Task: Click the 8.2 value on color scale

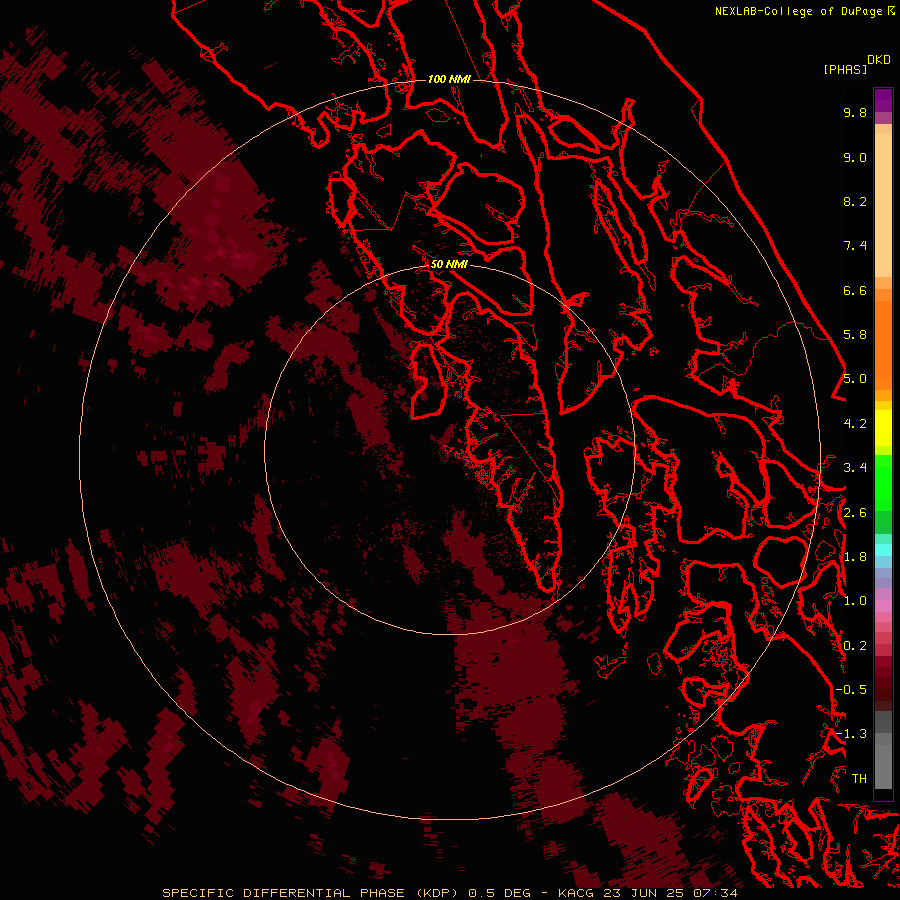Action: pos(855,201)
